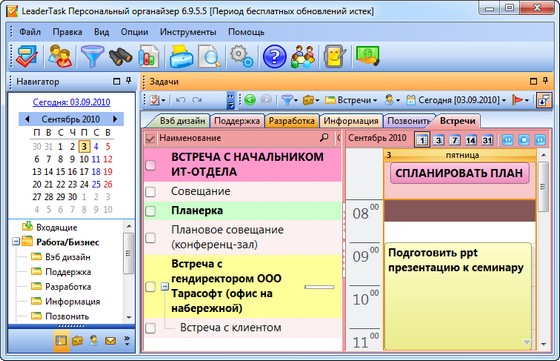Switch to the Разработка tab
The height and width of the screenshot is (361, 560).
[292, 121]
